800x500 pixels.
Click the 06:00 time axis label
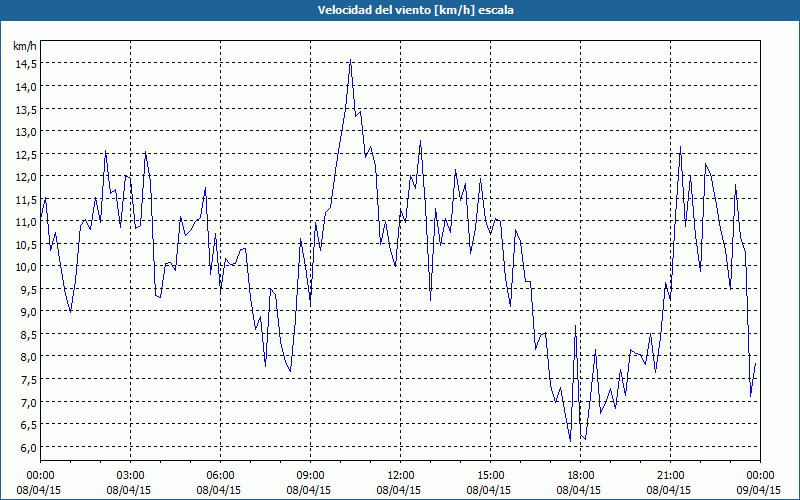pos(220,476)
